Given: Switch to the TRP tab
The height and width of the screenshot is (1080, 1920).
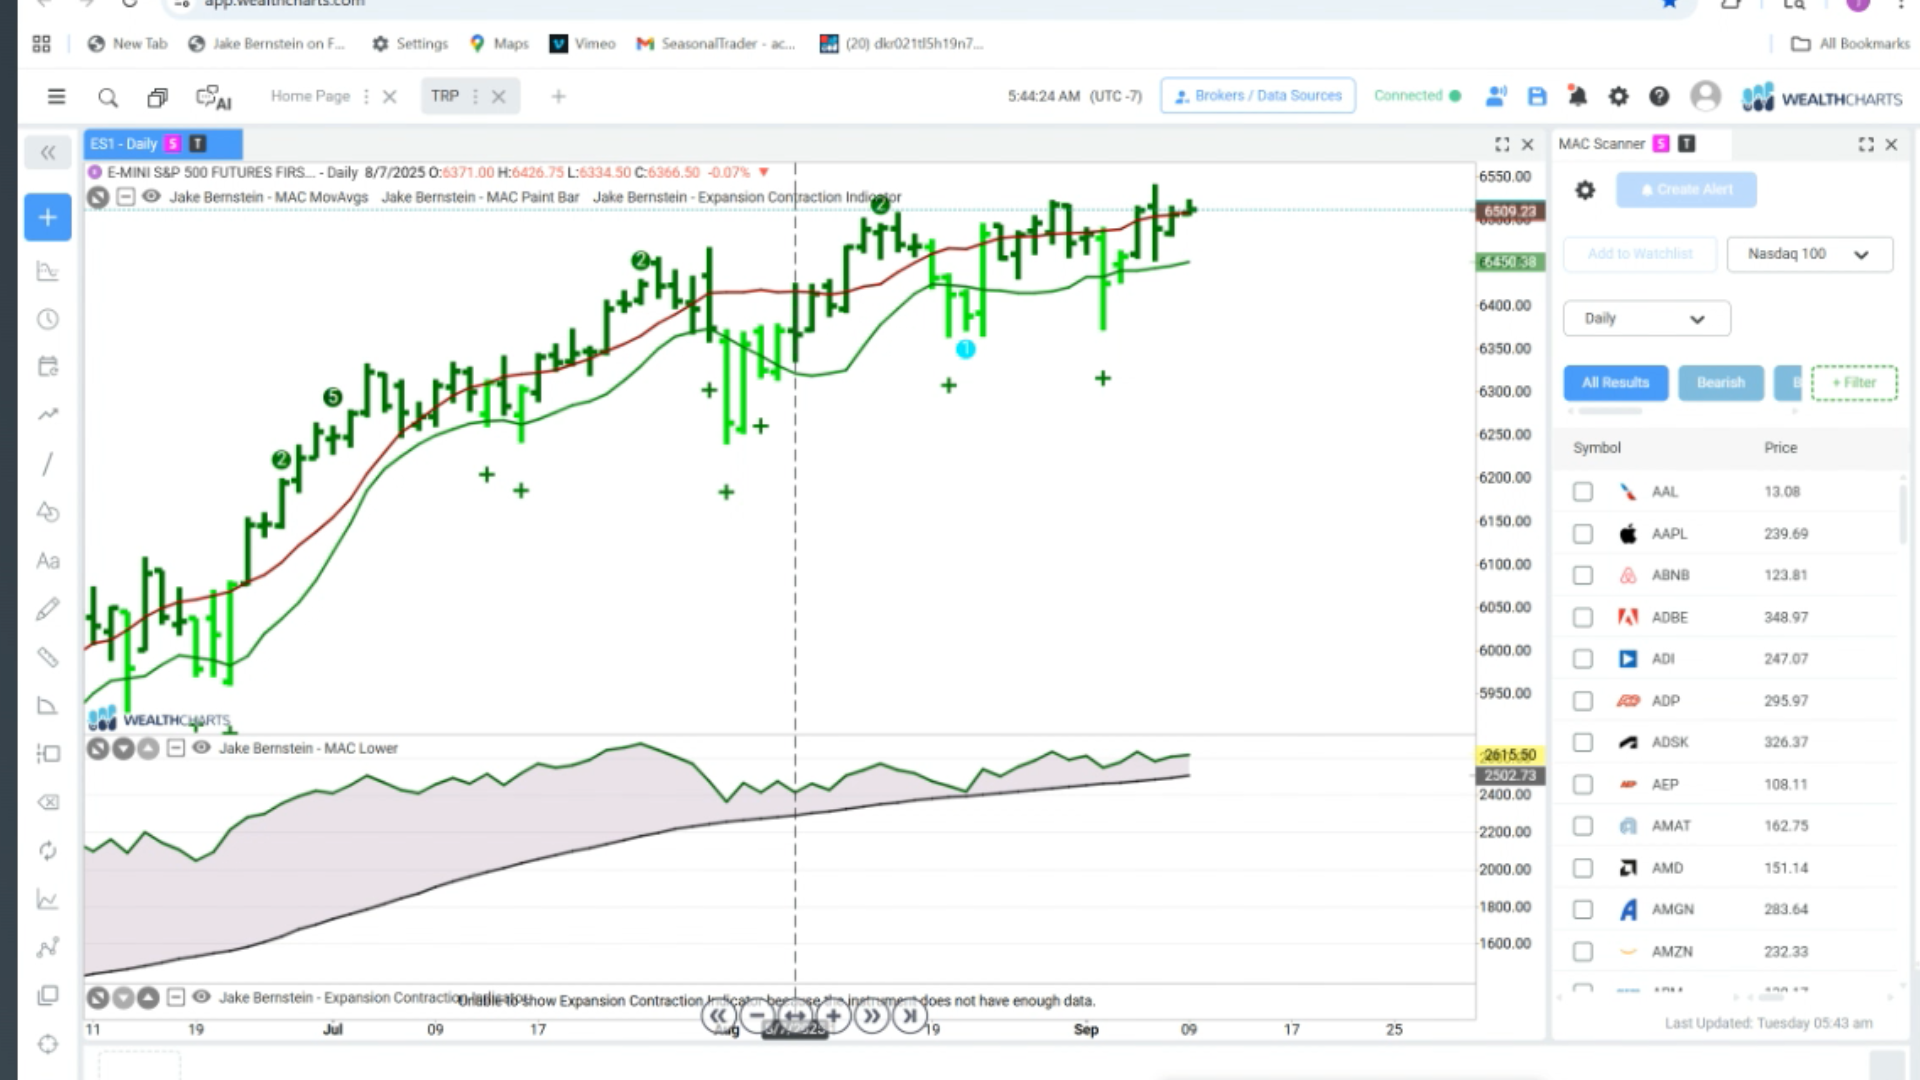Looking at the screenshot, I should tap(445, 96).
